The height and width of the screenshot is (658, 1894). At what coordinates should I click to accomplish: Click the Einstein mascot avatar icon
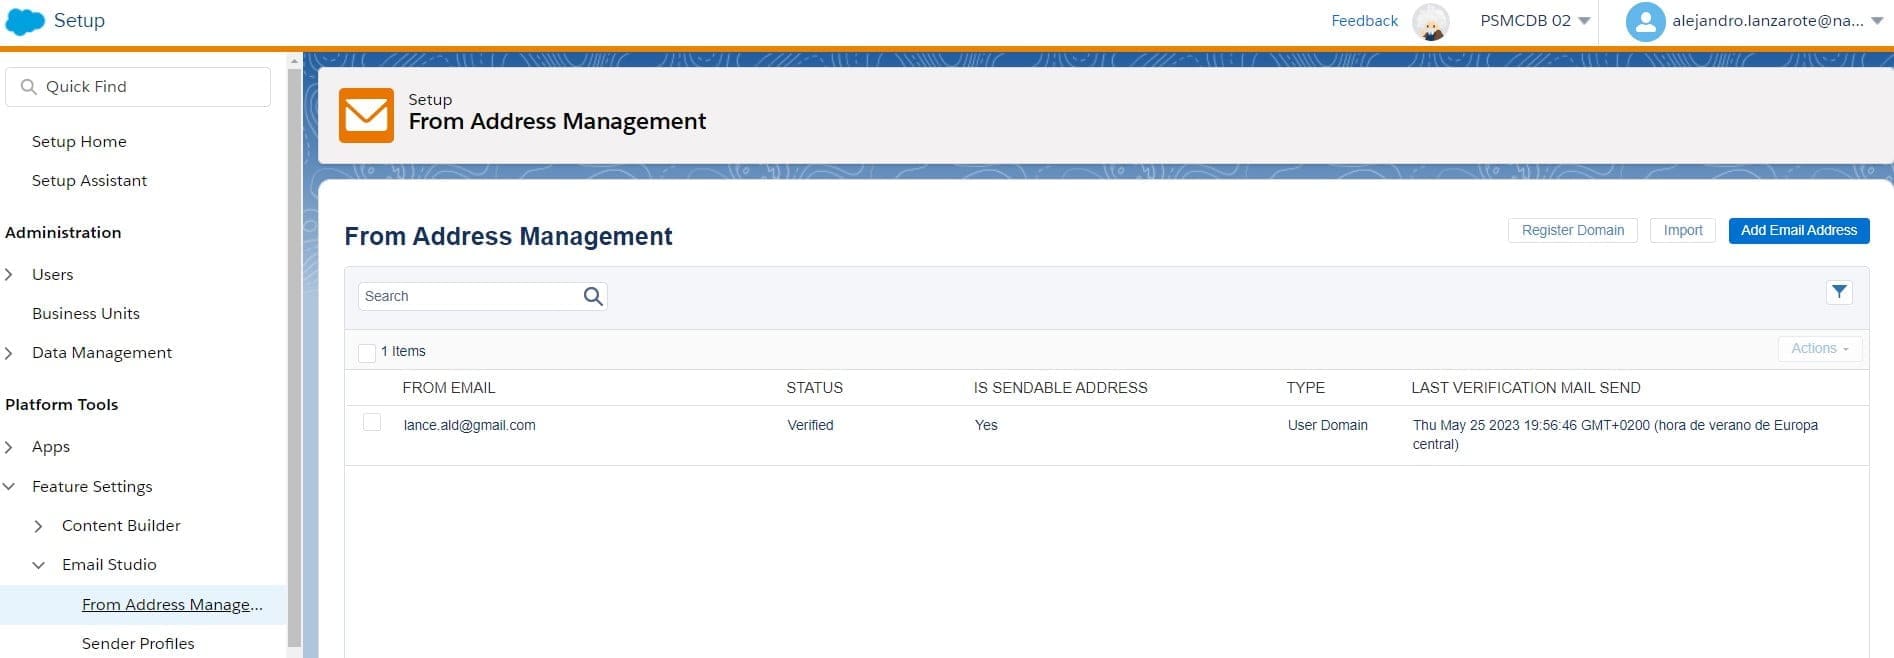tap(1431, 22)
